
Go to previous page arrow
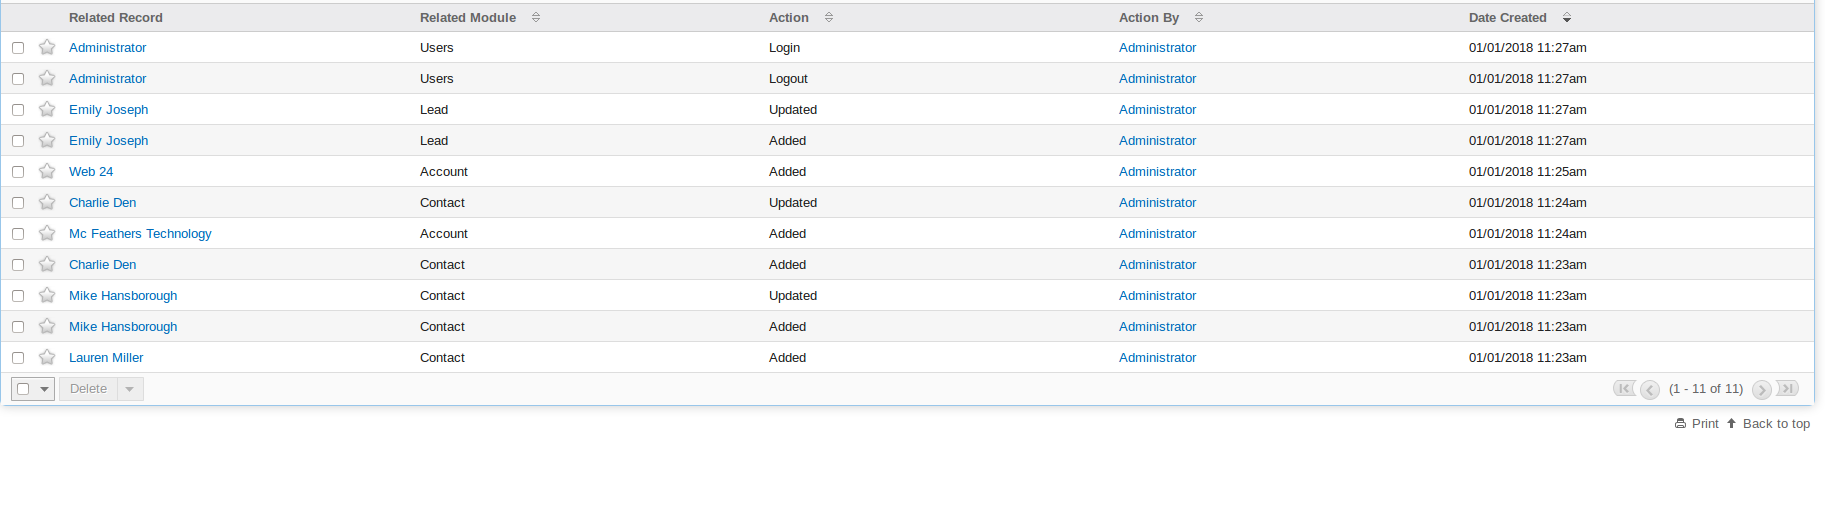click(x=1650, y=389)
